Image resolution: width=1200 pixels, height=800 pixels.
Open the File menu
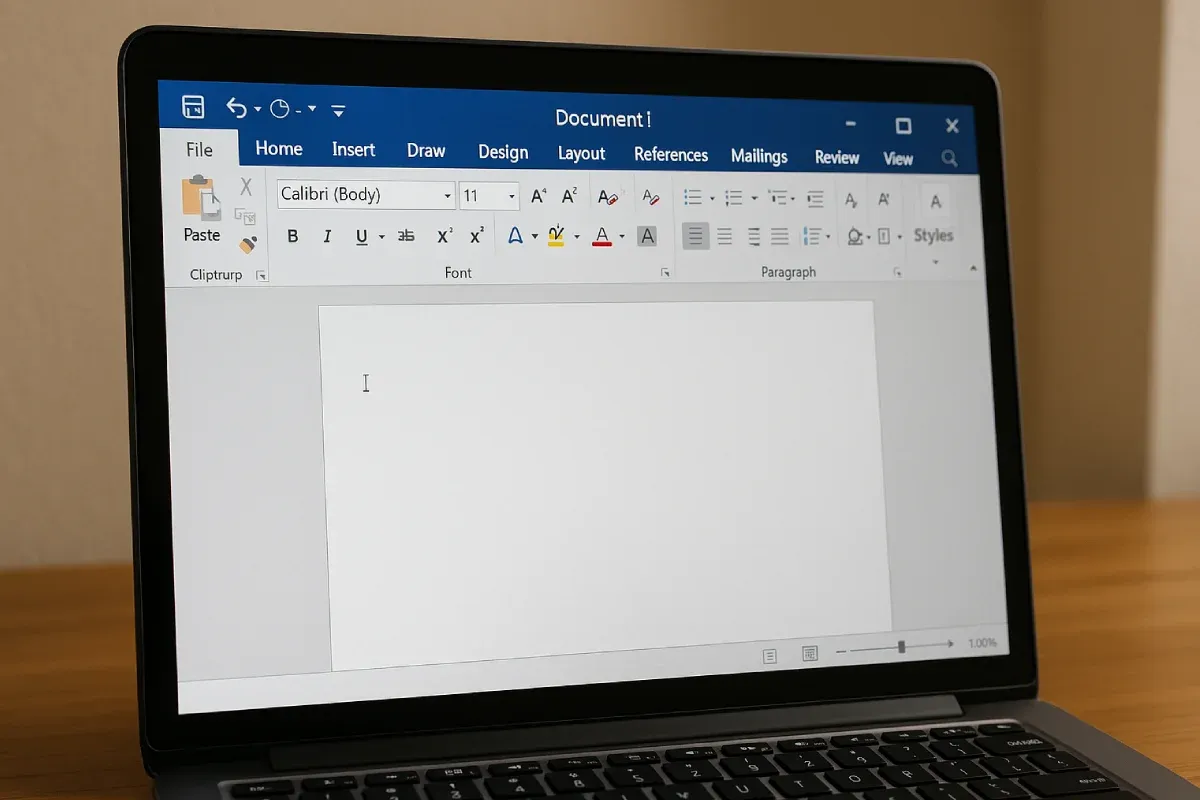click(199, 150)
